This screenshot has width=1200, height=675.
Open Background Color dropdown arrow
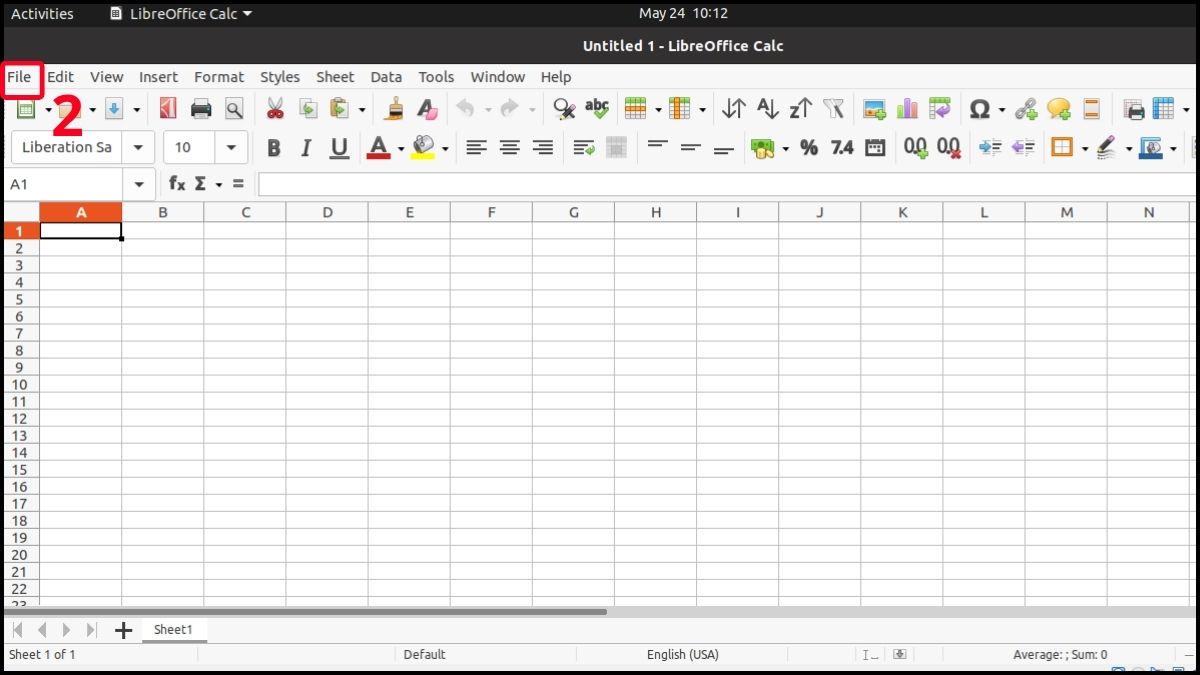point(445,149)
